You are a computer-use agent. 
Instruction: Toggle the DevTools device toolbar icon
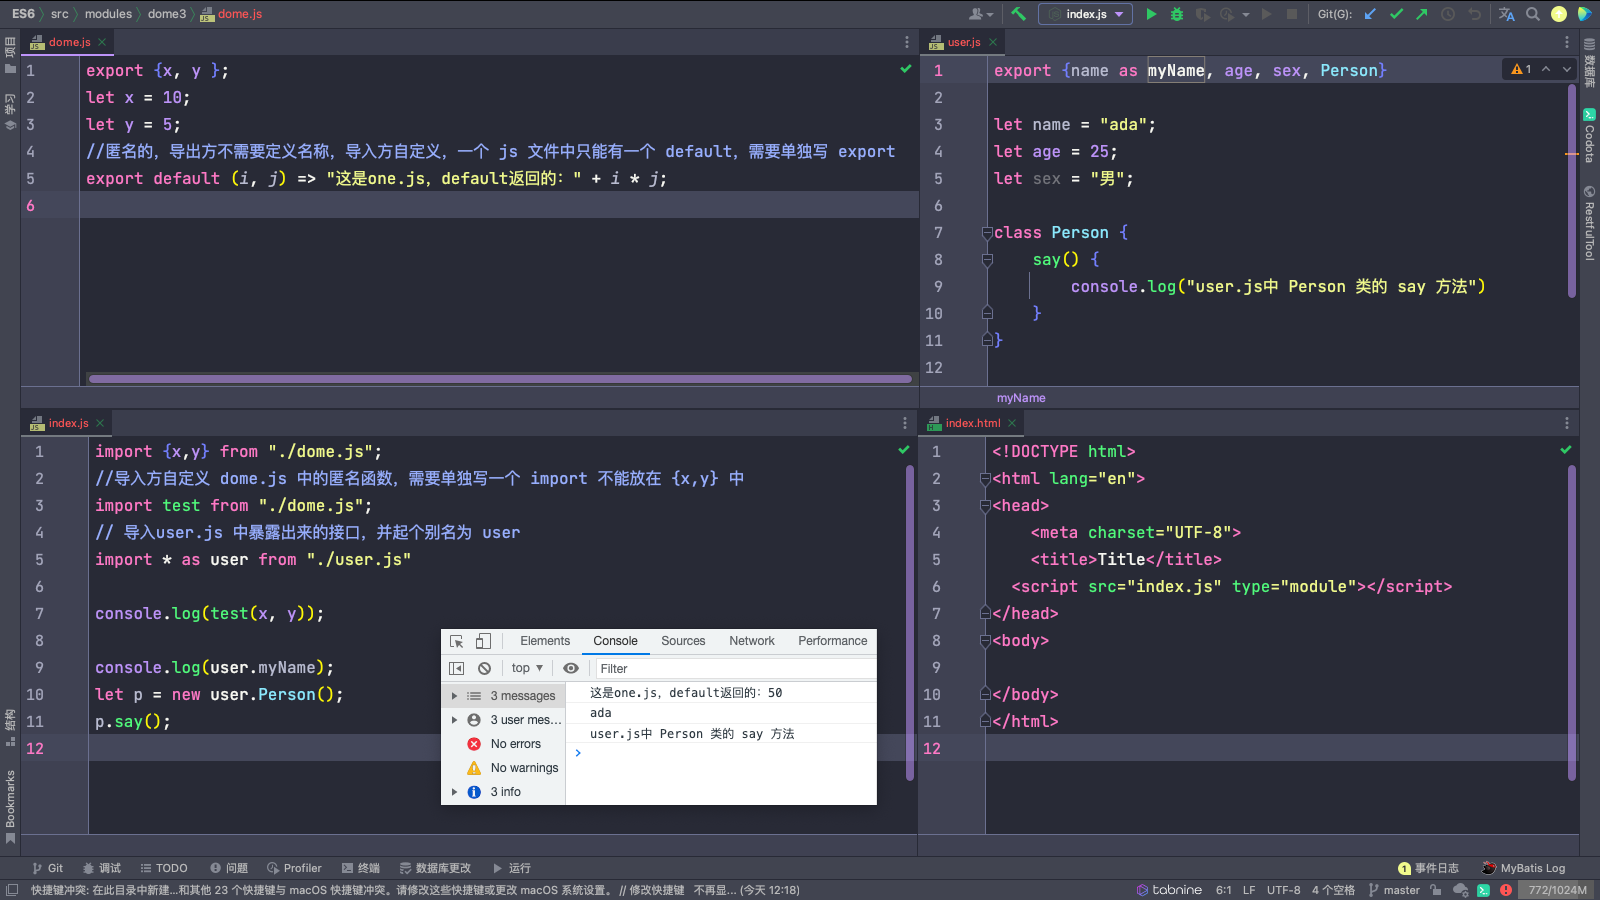click(483, 641)
